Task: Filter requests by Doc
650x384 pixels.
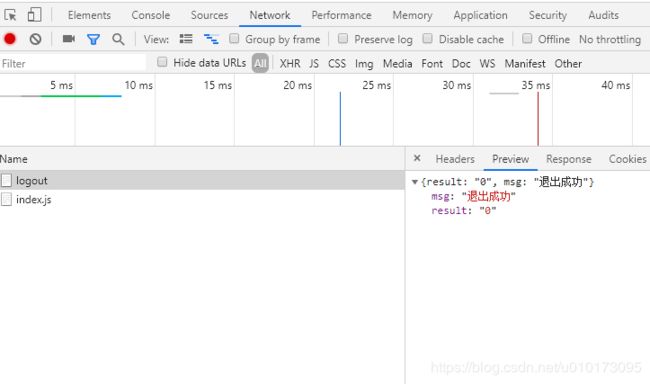Action: point(461,63)
